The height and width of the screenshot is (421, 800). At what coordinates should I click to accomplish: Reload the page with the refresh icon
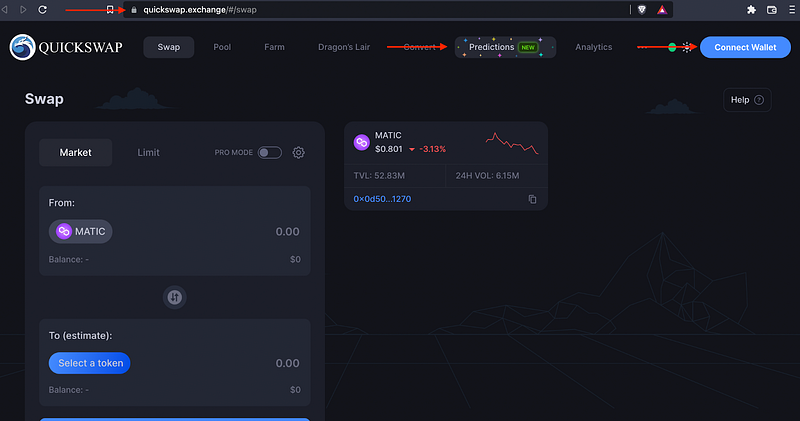coord(43,10)
